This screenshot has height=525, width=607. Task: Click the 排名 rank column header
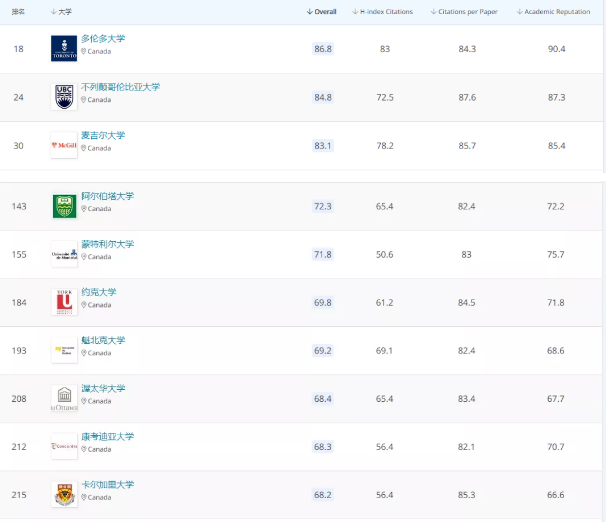18,12
